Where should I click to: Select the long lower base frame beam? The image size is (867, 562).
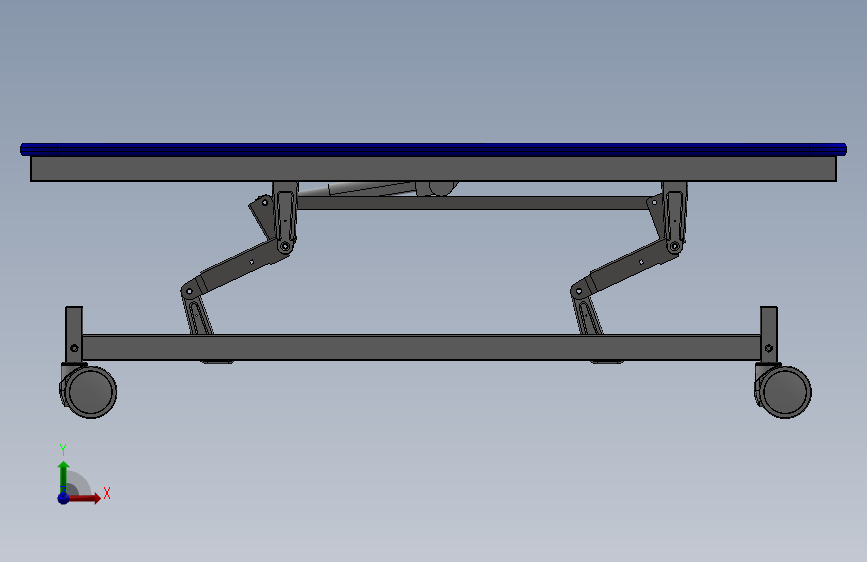[421, 347]
